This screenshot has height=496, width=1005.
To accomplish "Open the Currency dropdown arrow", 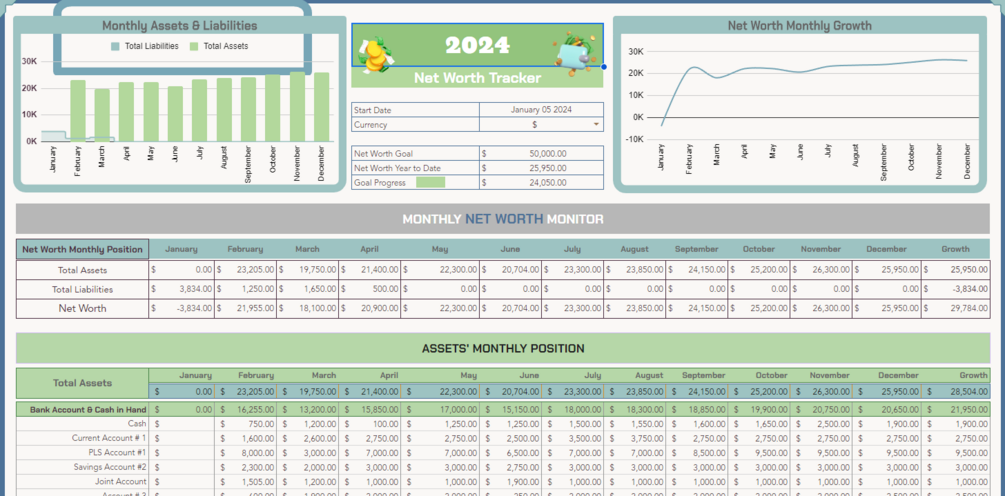I will coord(596,124).
